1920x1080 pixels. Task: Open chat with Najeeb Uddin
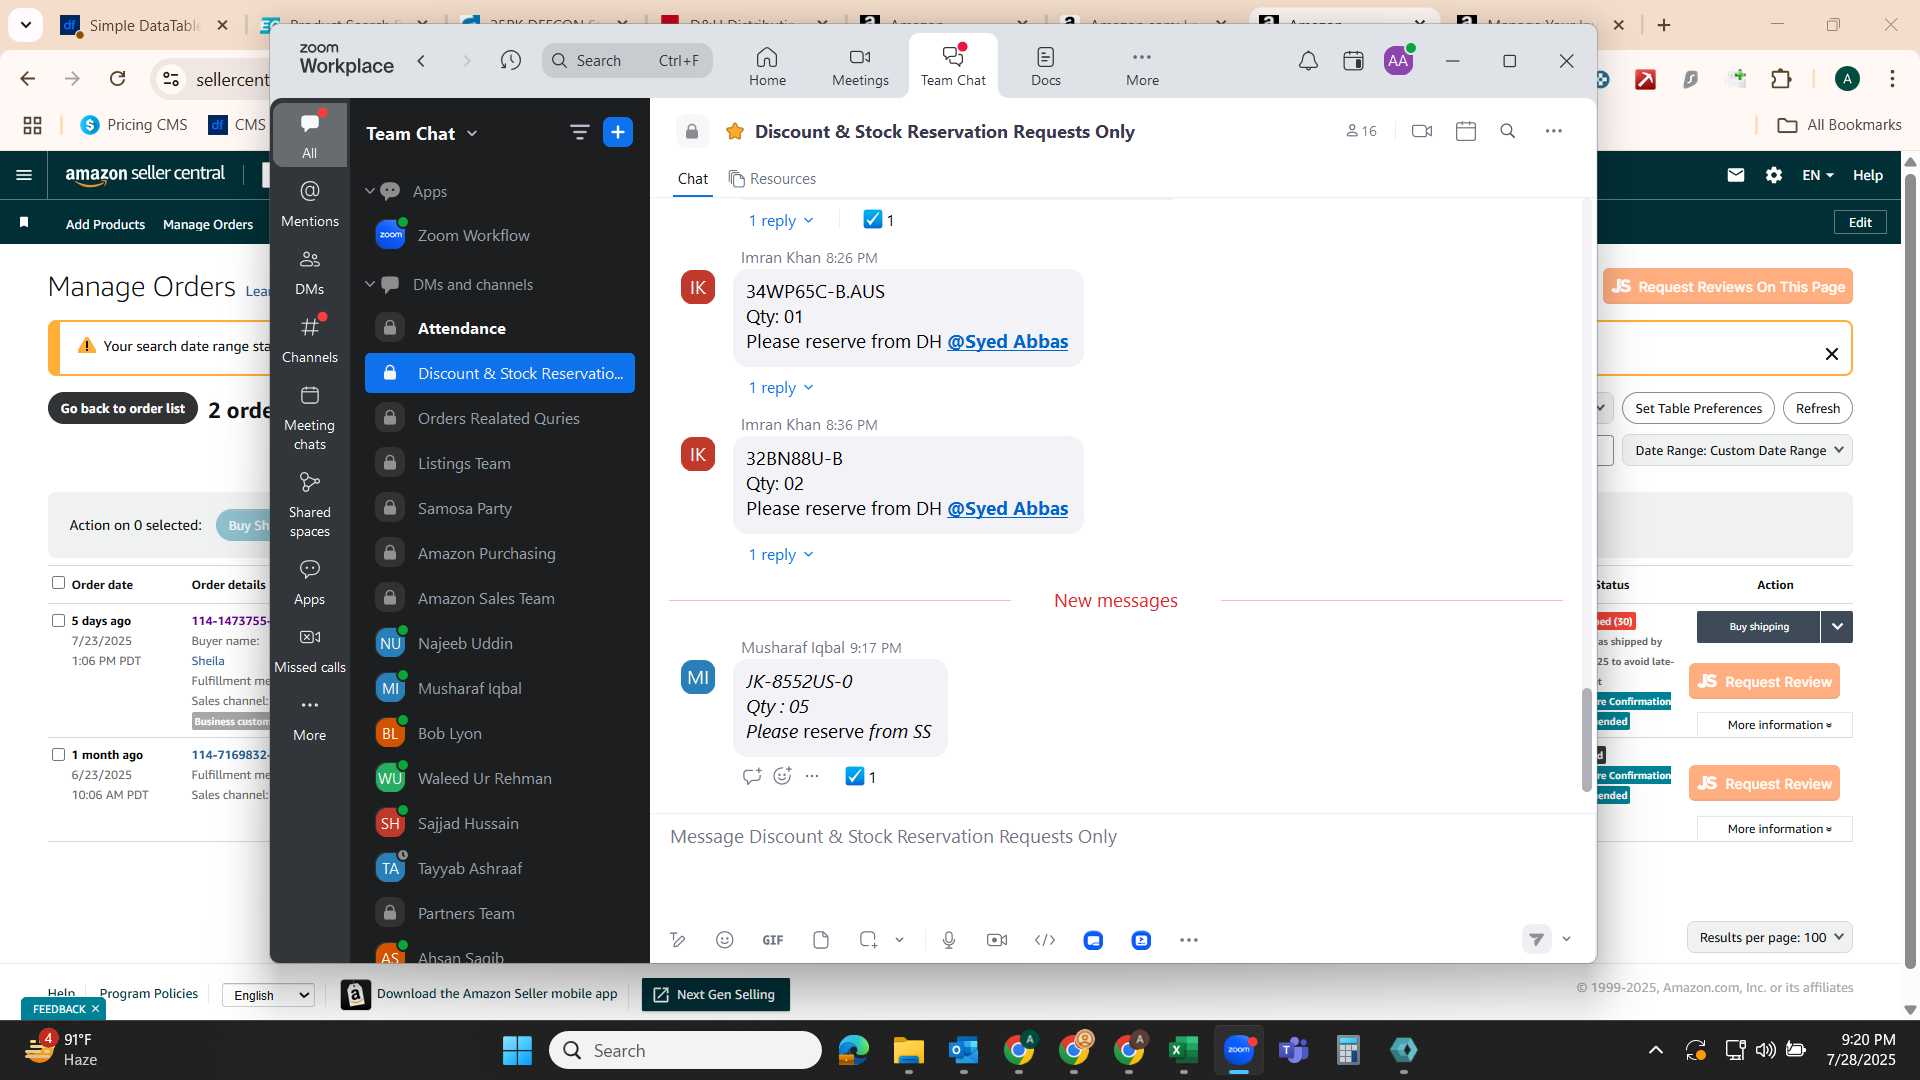pyautogui.click(x=500, y=643)
